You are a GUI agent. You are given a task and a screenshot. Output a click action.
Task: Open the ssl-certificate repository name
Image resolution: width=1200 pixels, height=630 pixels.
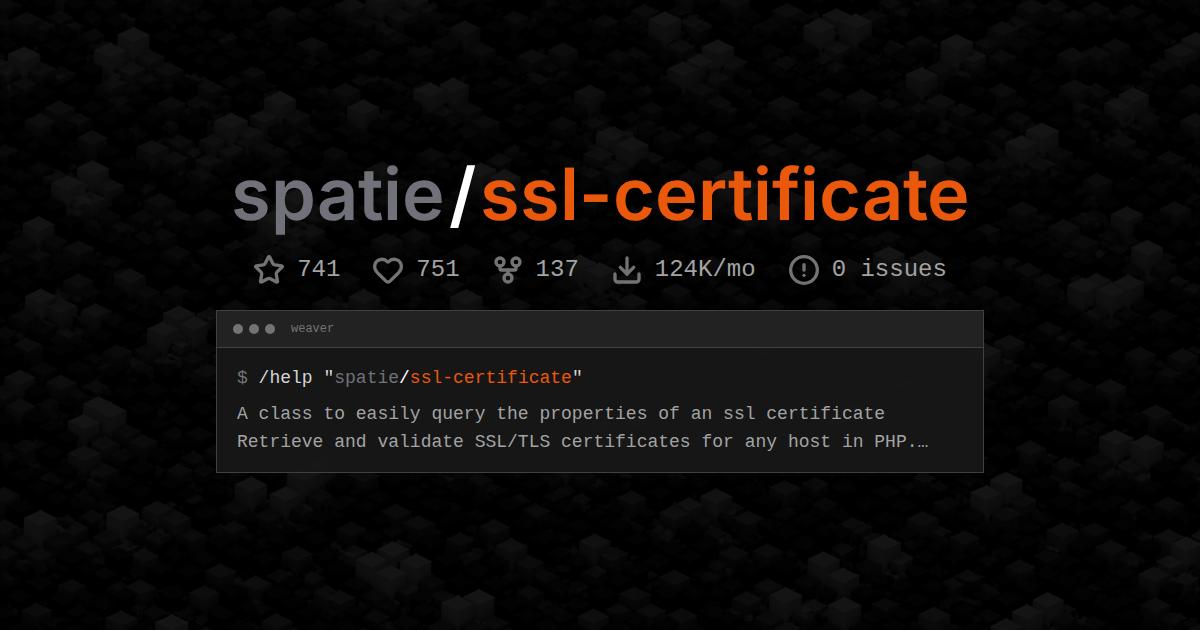click(723, 196)
